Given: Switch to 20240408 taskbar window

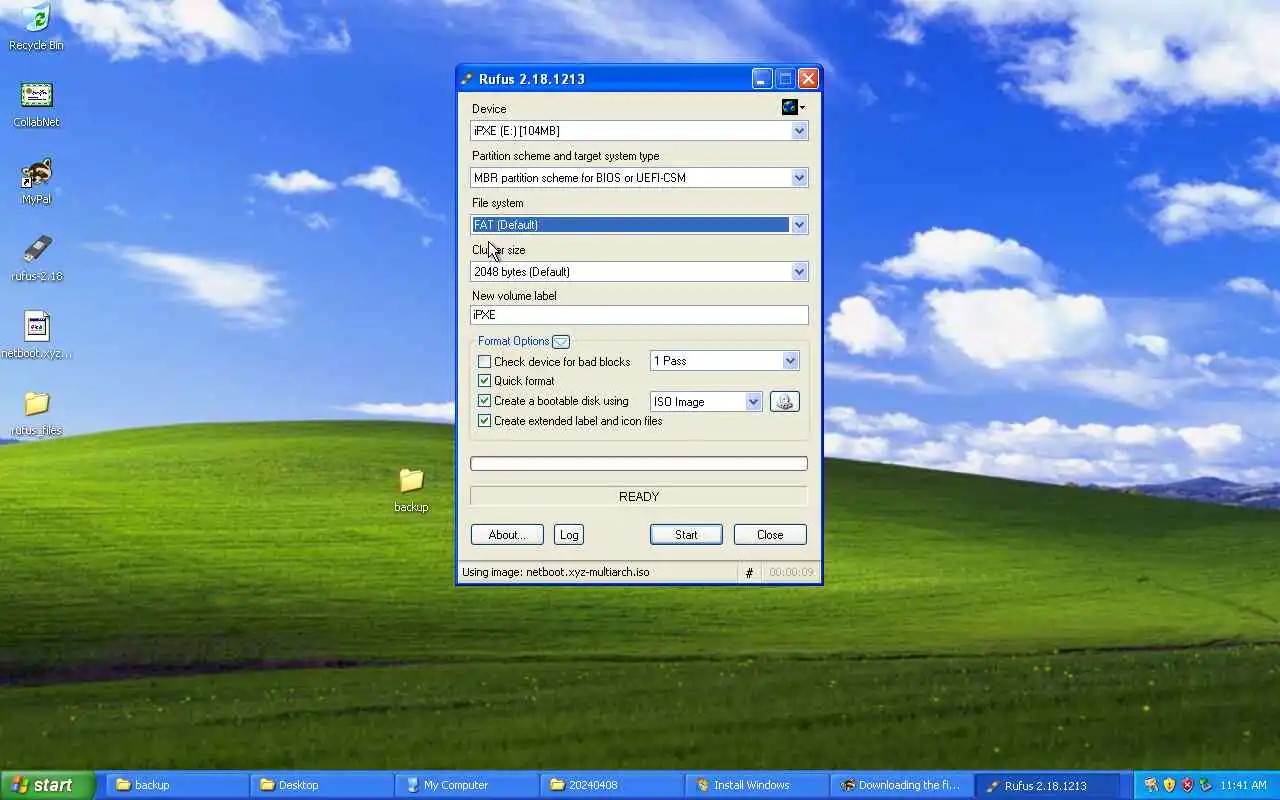Looking at the screenshot, I should click(x=612, y=785).
